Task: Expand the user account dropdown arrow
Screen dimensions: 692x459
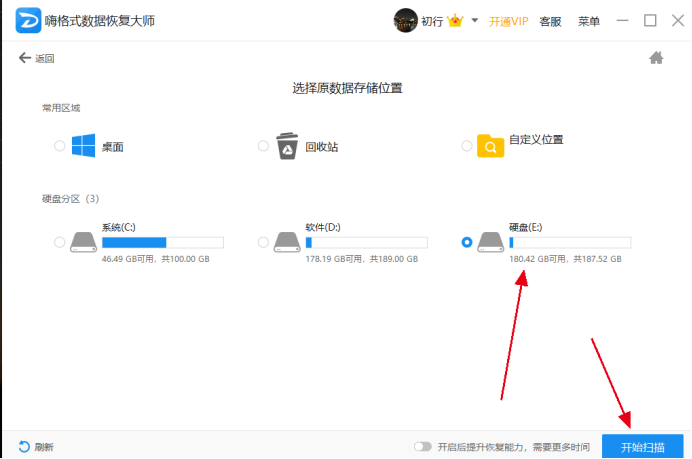Action: [475, 20]
